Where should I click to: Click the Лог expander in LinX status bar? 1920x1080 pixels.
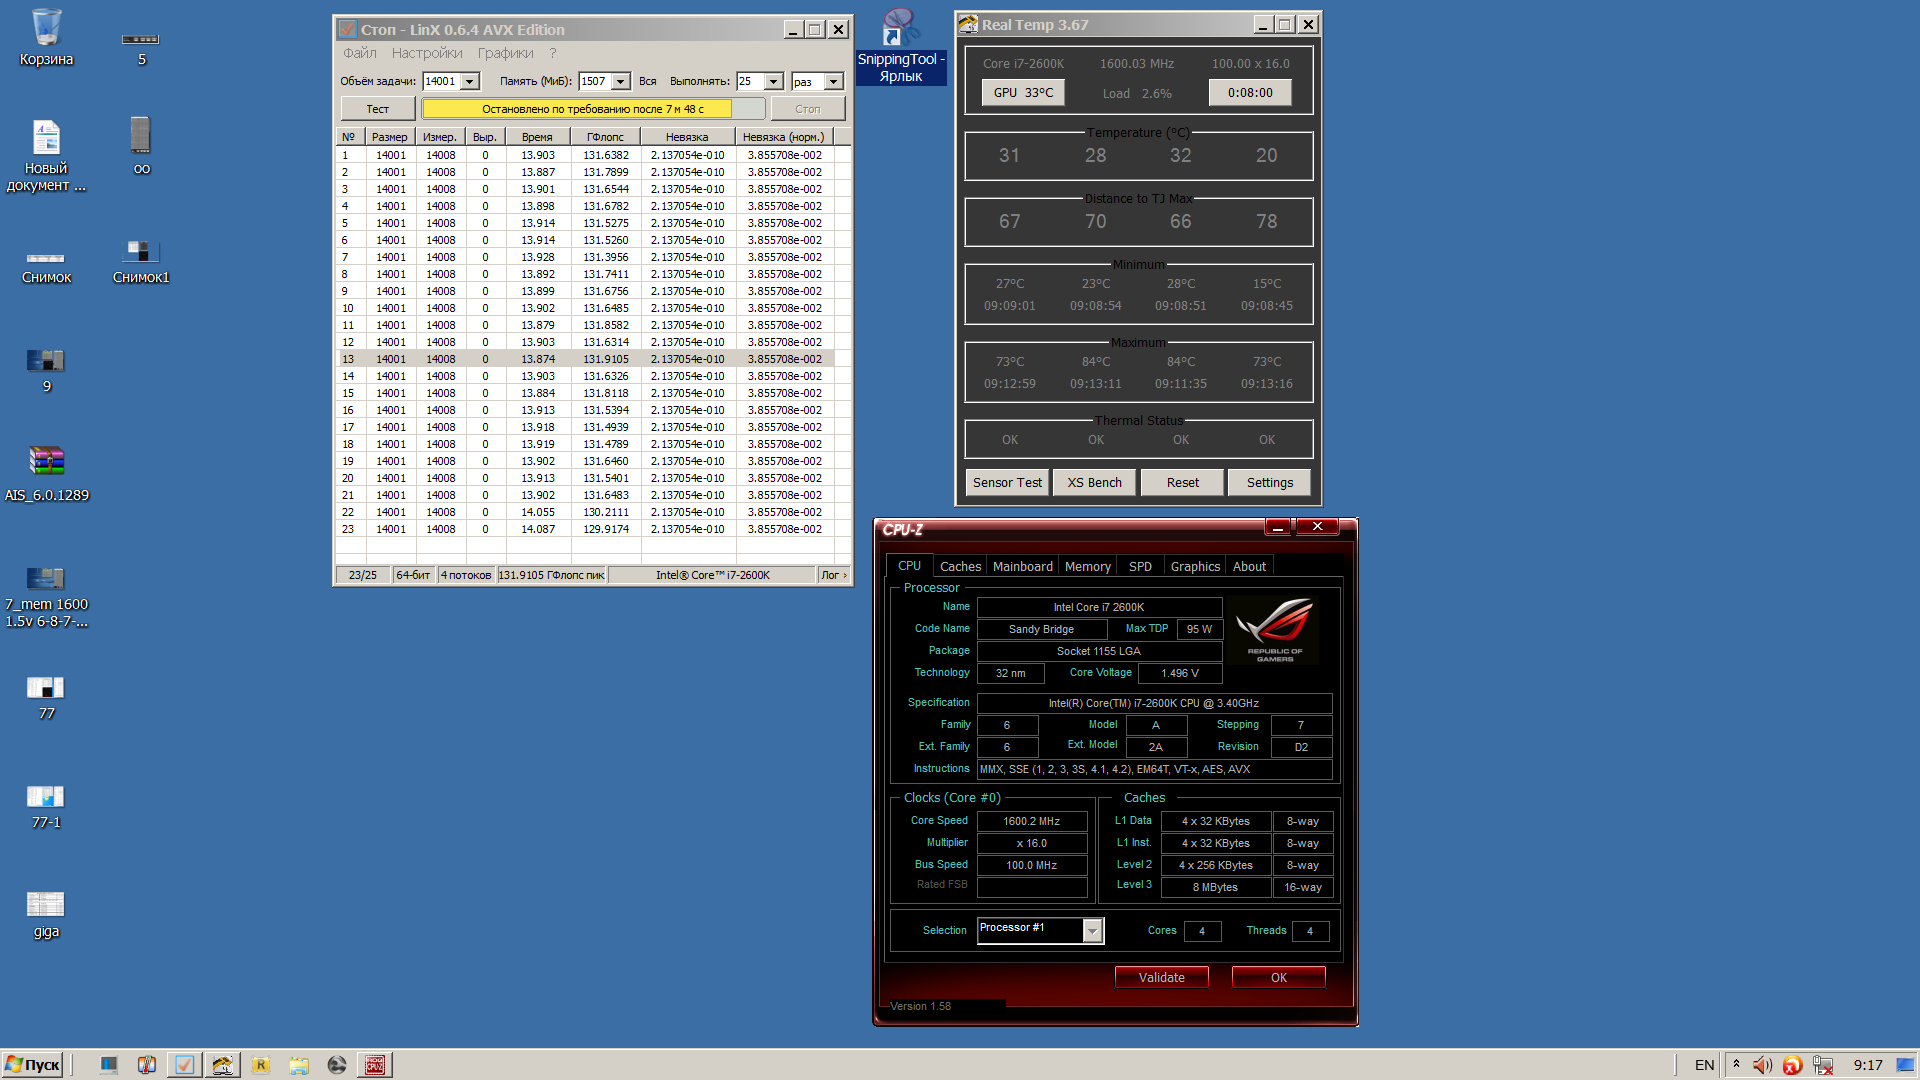click(x=833, y=575)
